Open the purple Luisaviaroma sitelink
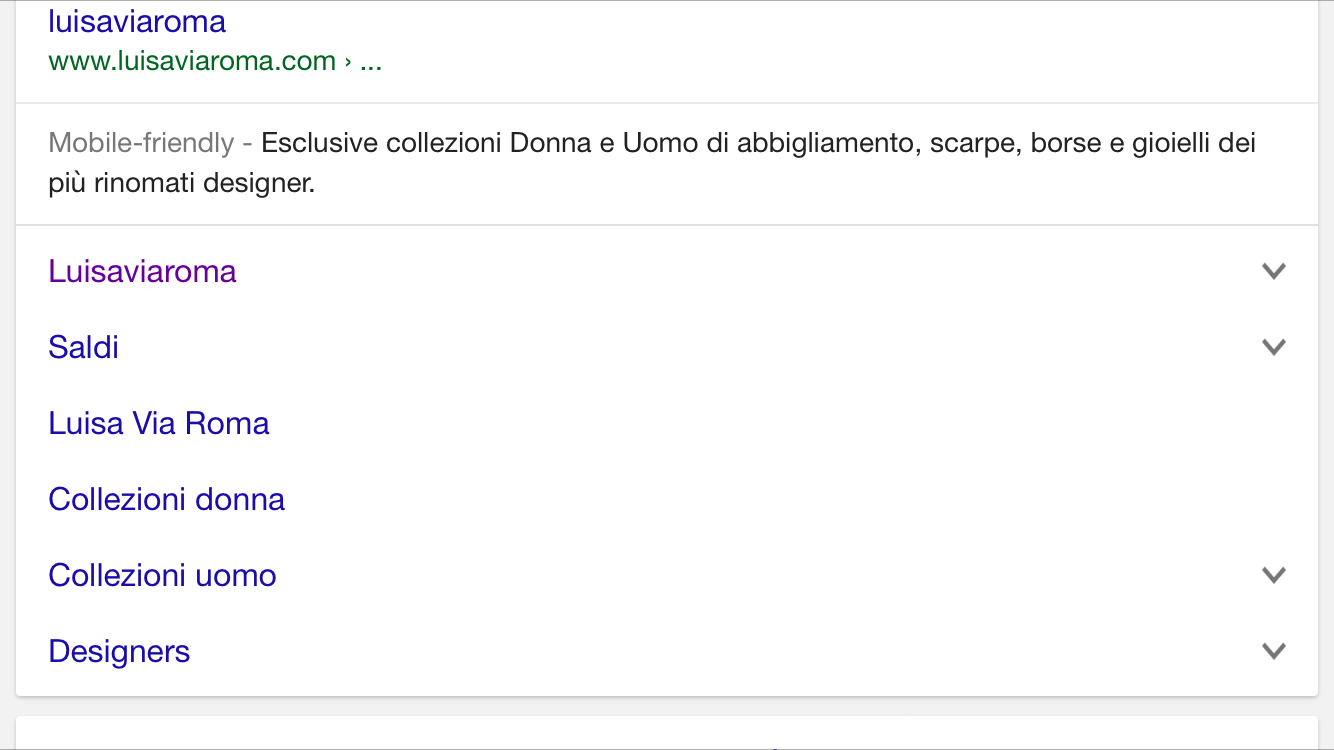The width and height of the screenshot is (1334, 750). (x=142, y=271)
